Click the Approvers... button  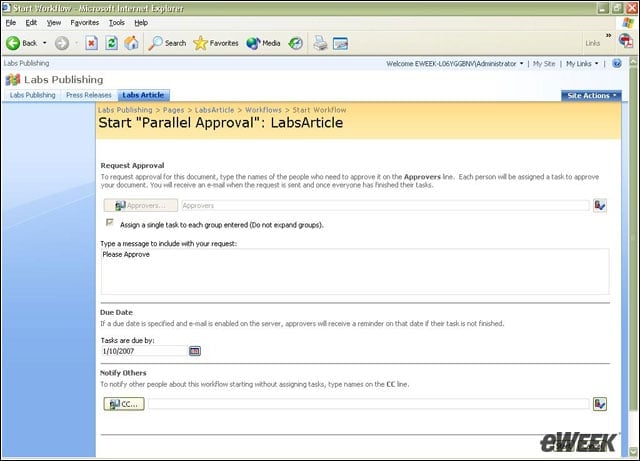[x=141, y=205]
